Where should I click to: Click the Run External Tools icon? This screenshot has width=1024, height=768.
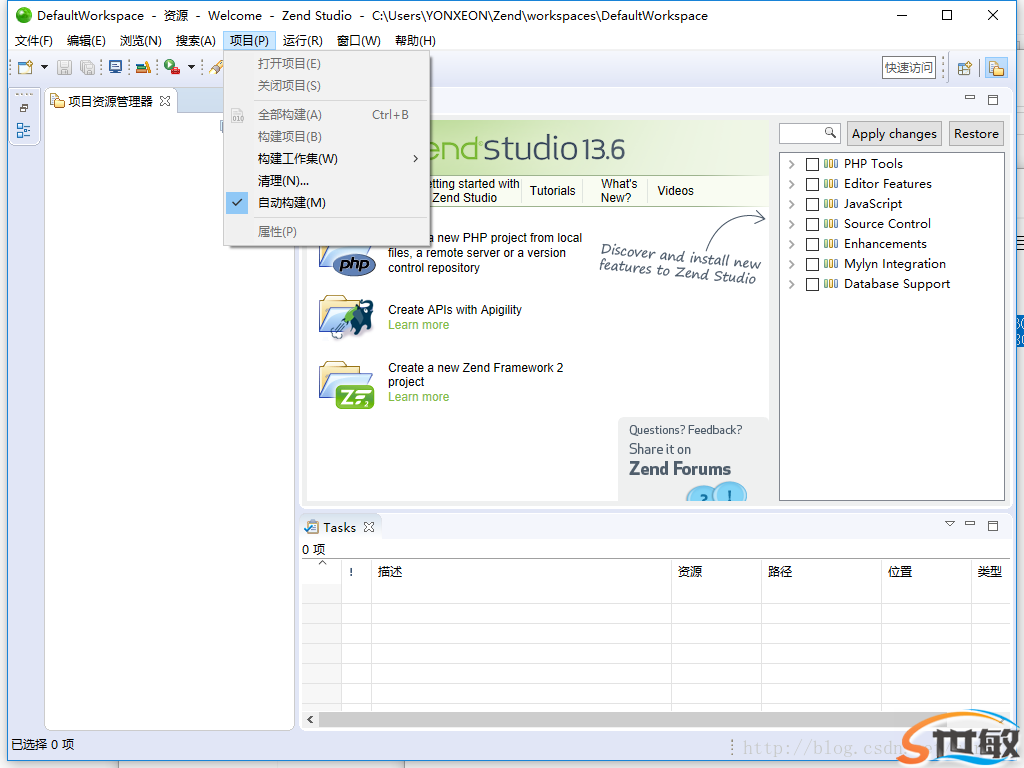click(172, 67)
